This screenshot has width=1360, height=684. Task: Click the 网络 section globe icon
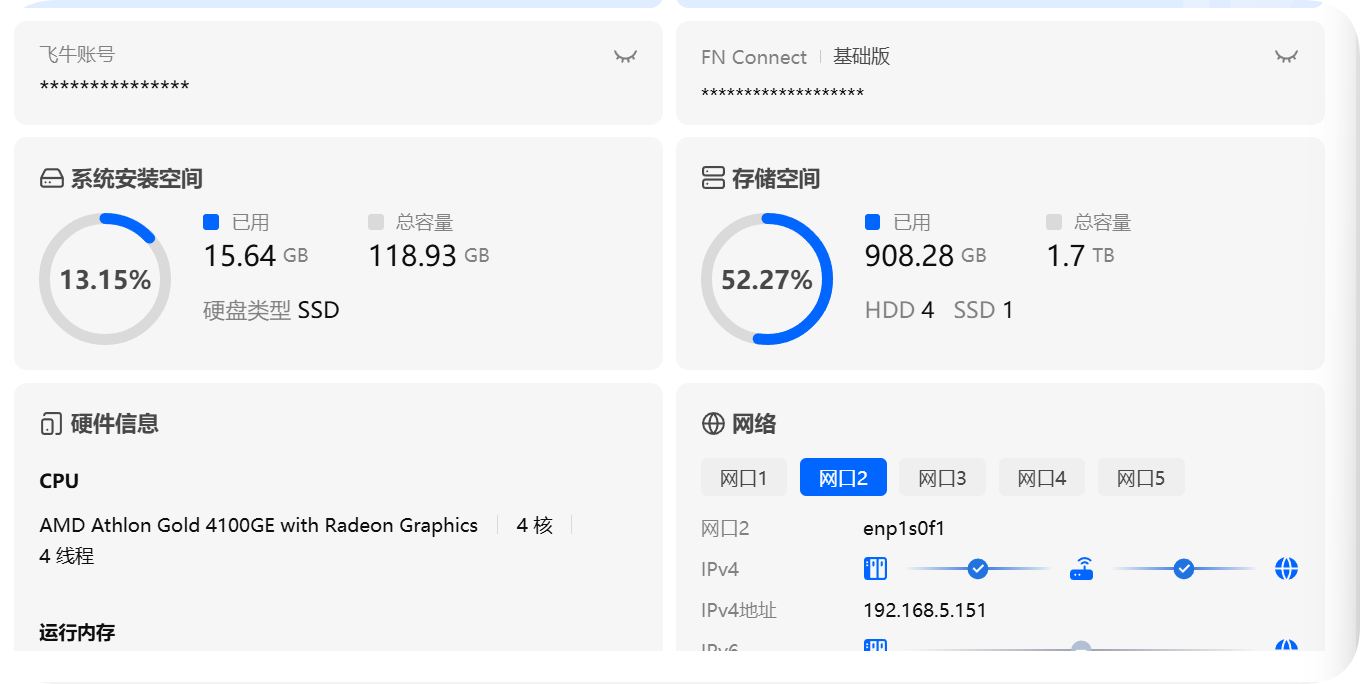710,423
